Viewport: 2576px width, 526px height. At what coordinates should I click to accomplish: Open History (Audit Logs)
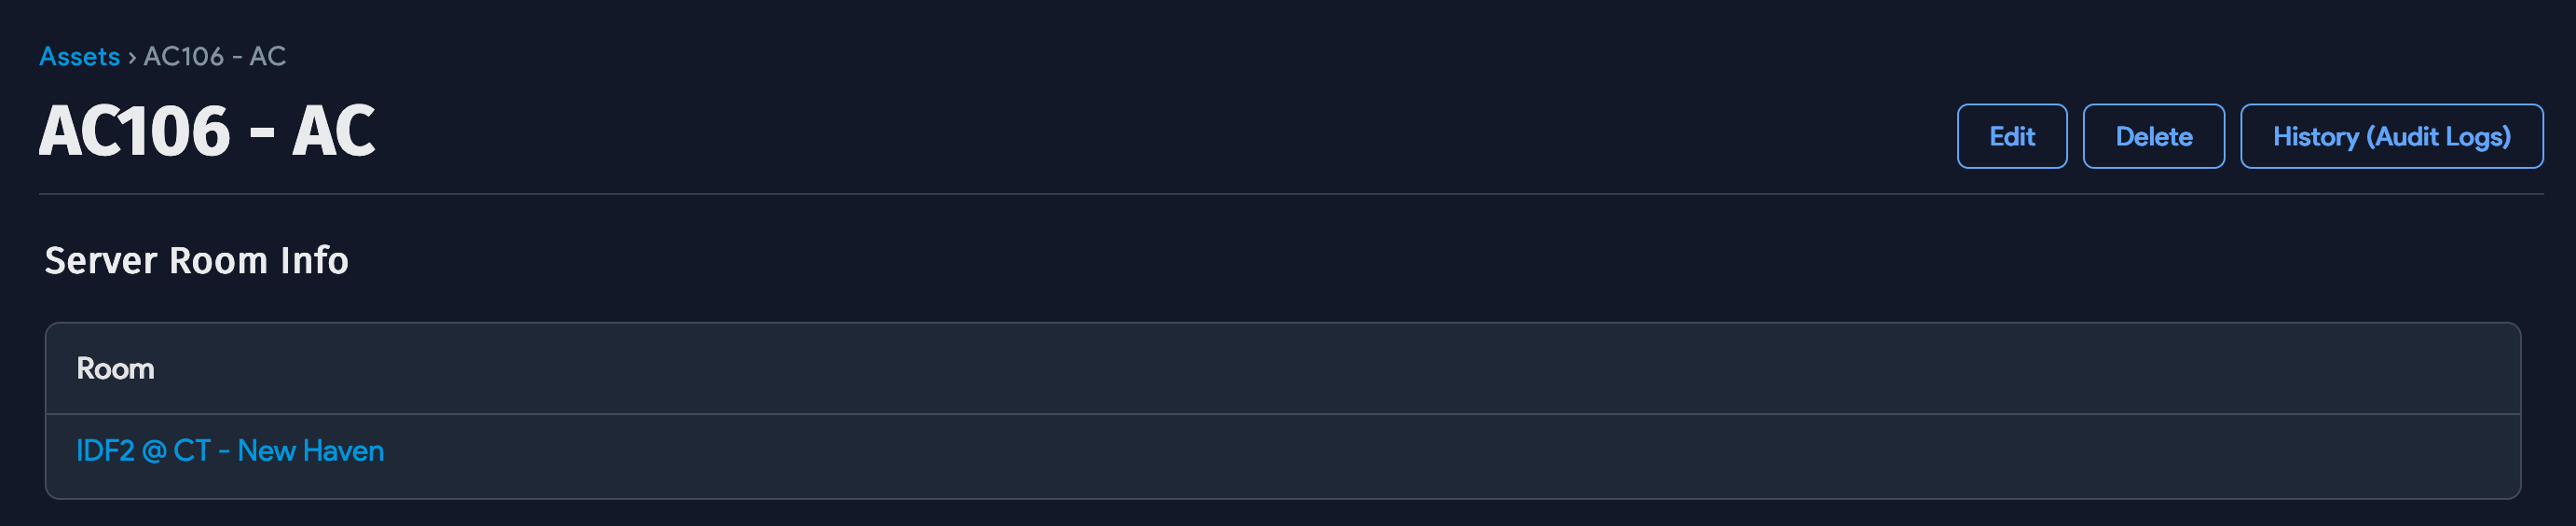click(2390, 137)
